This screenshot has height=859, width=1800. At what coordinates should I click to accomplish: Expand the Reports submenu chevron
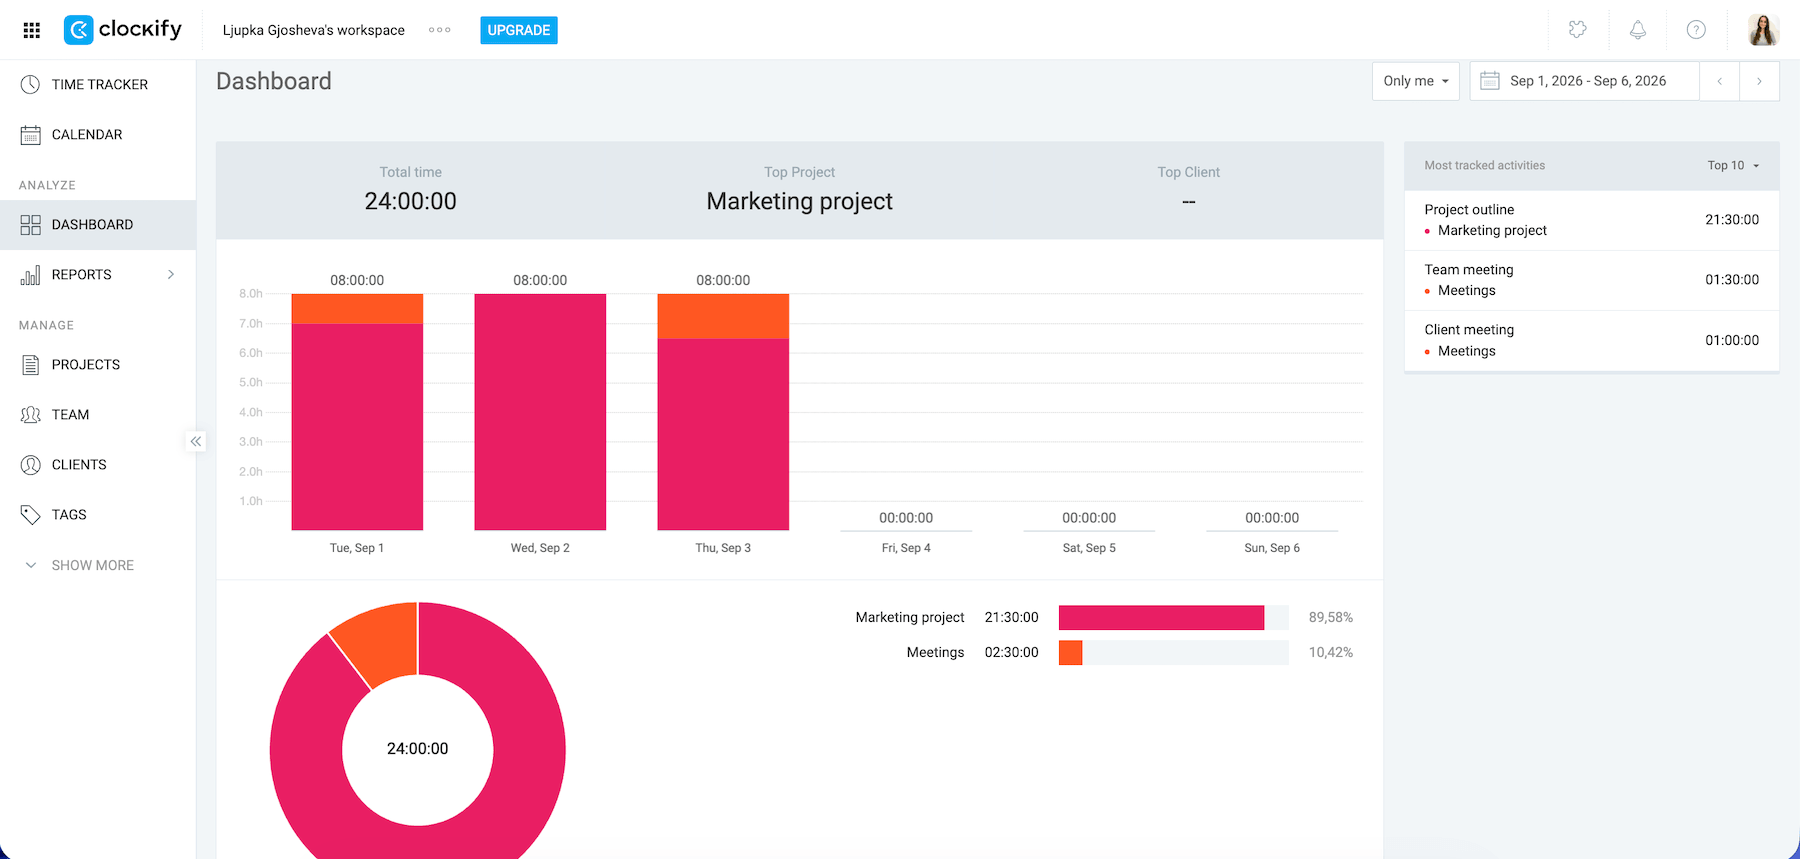point(171,274)
